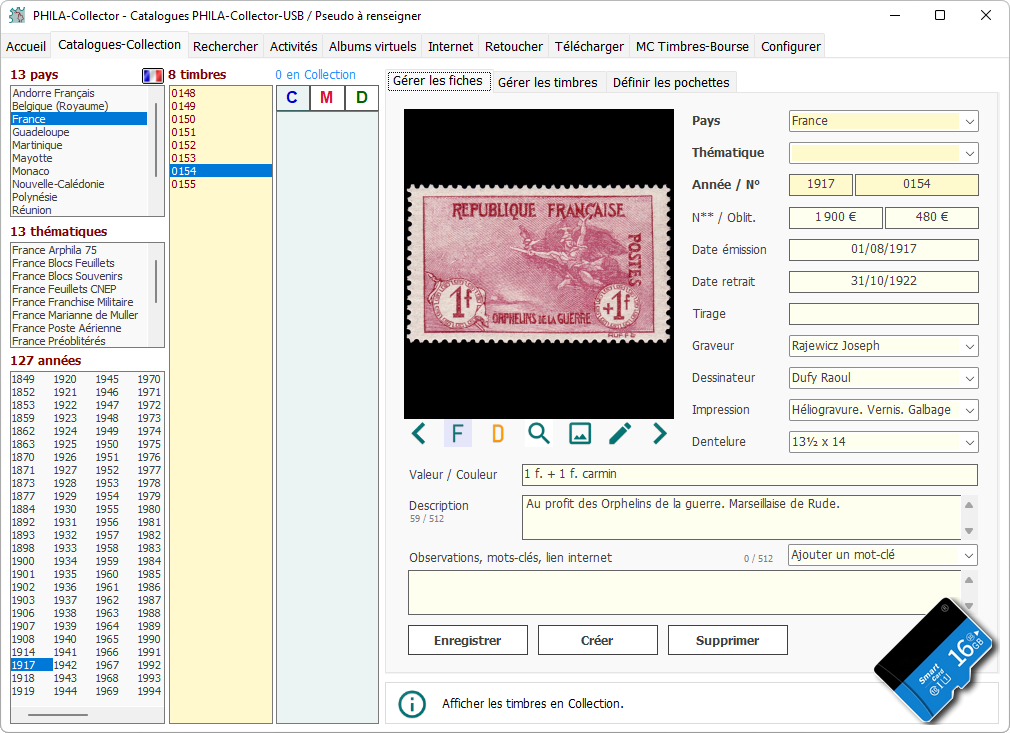Click the Créer button

[597, 640]
